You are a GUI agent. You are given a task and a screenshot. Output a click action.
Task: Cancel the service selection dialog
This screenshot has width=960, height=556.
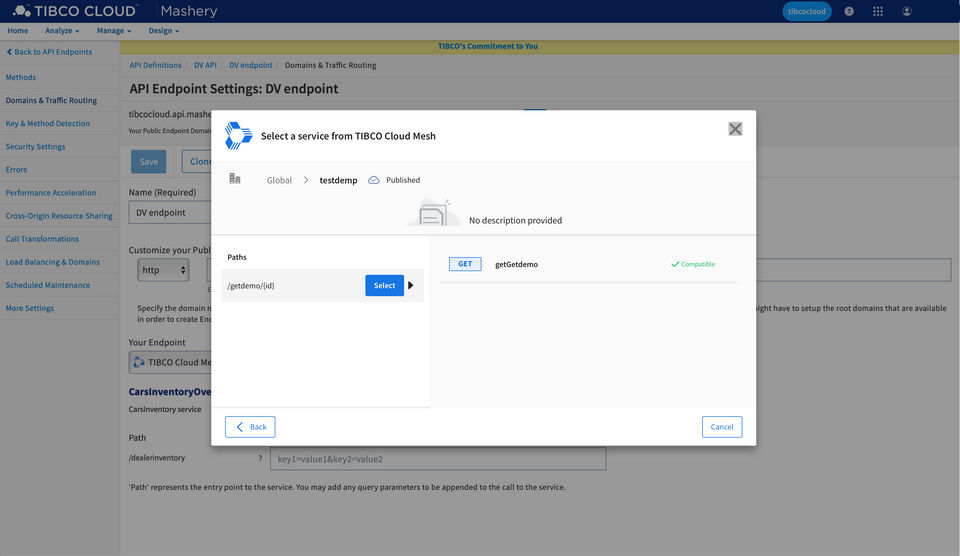pyautogui.click(x=722, y=427)
